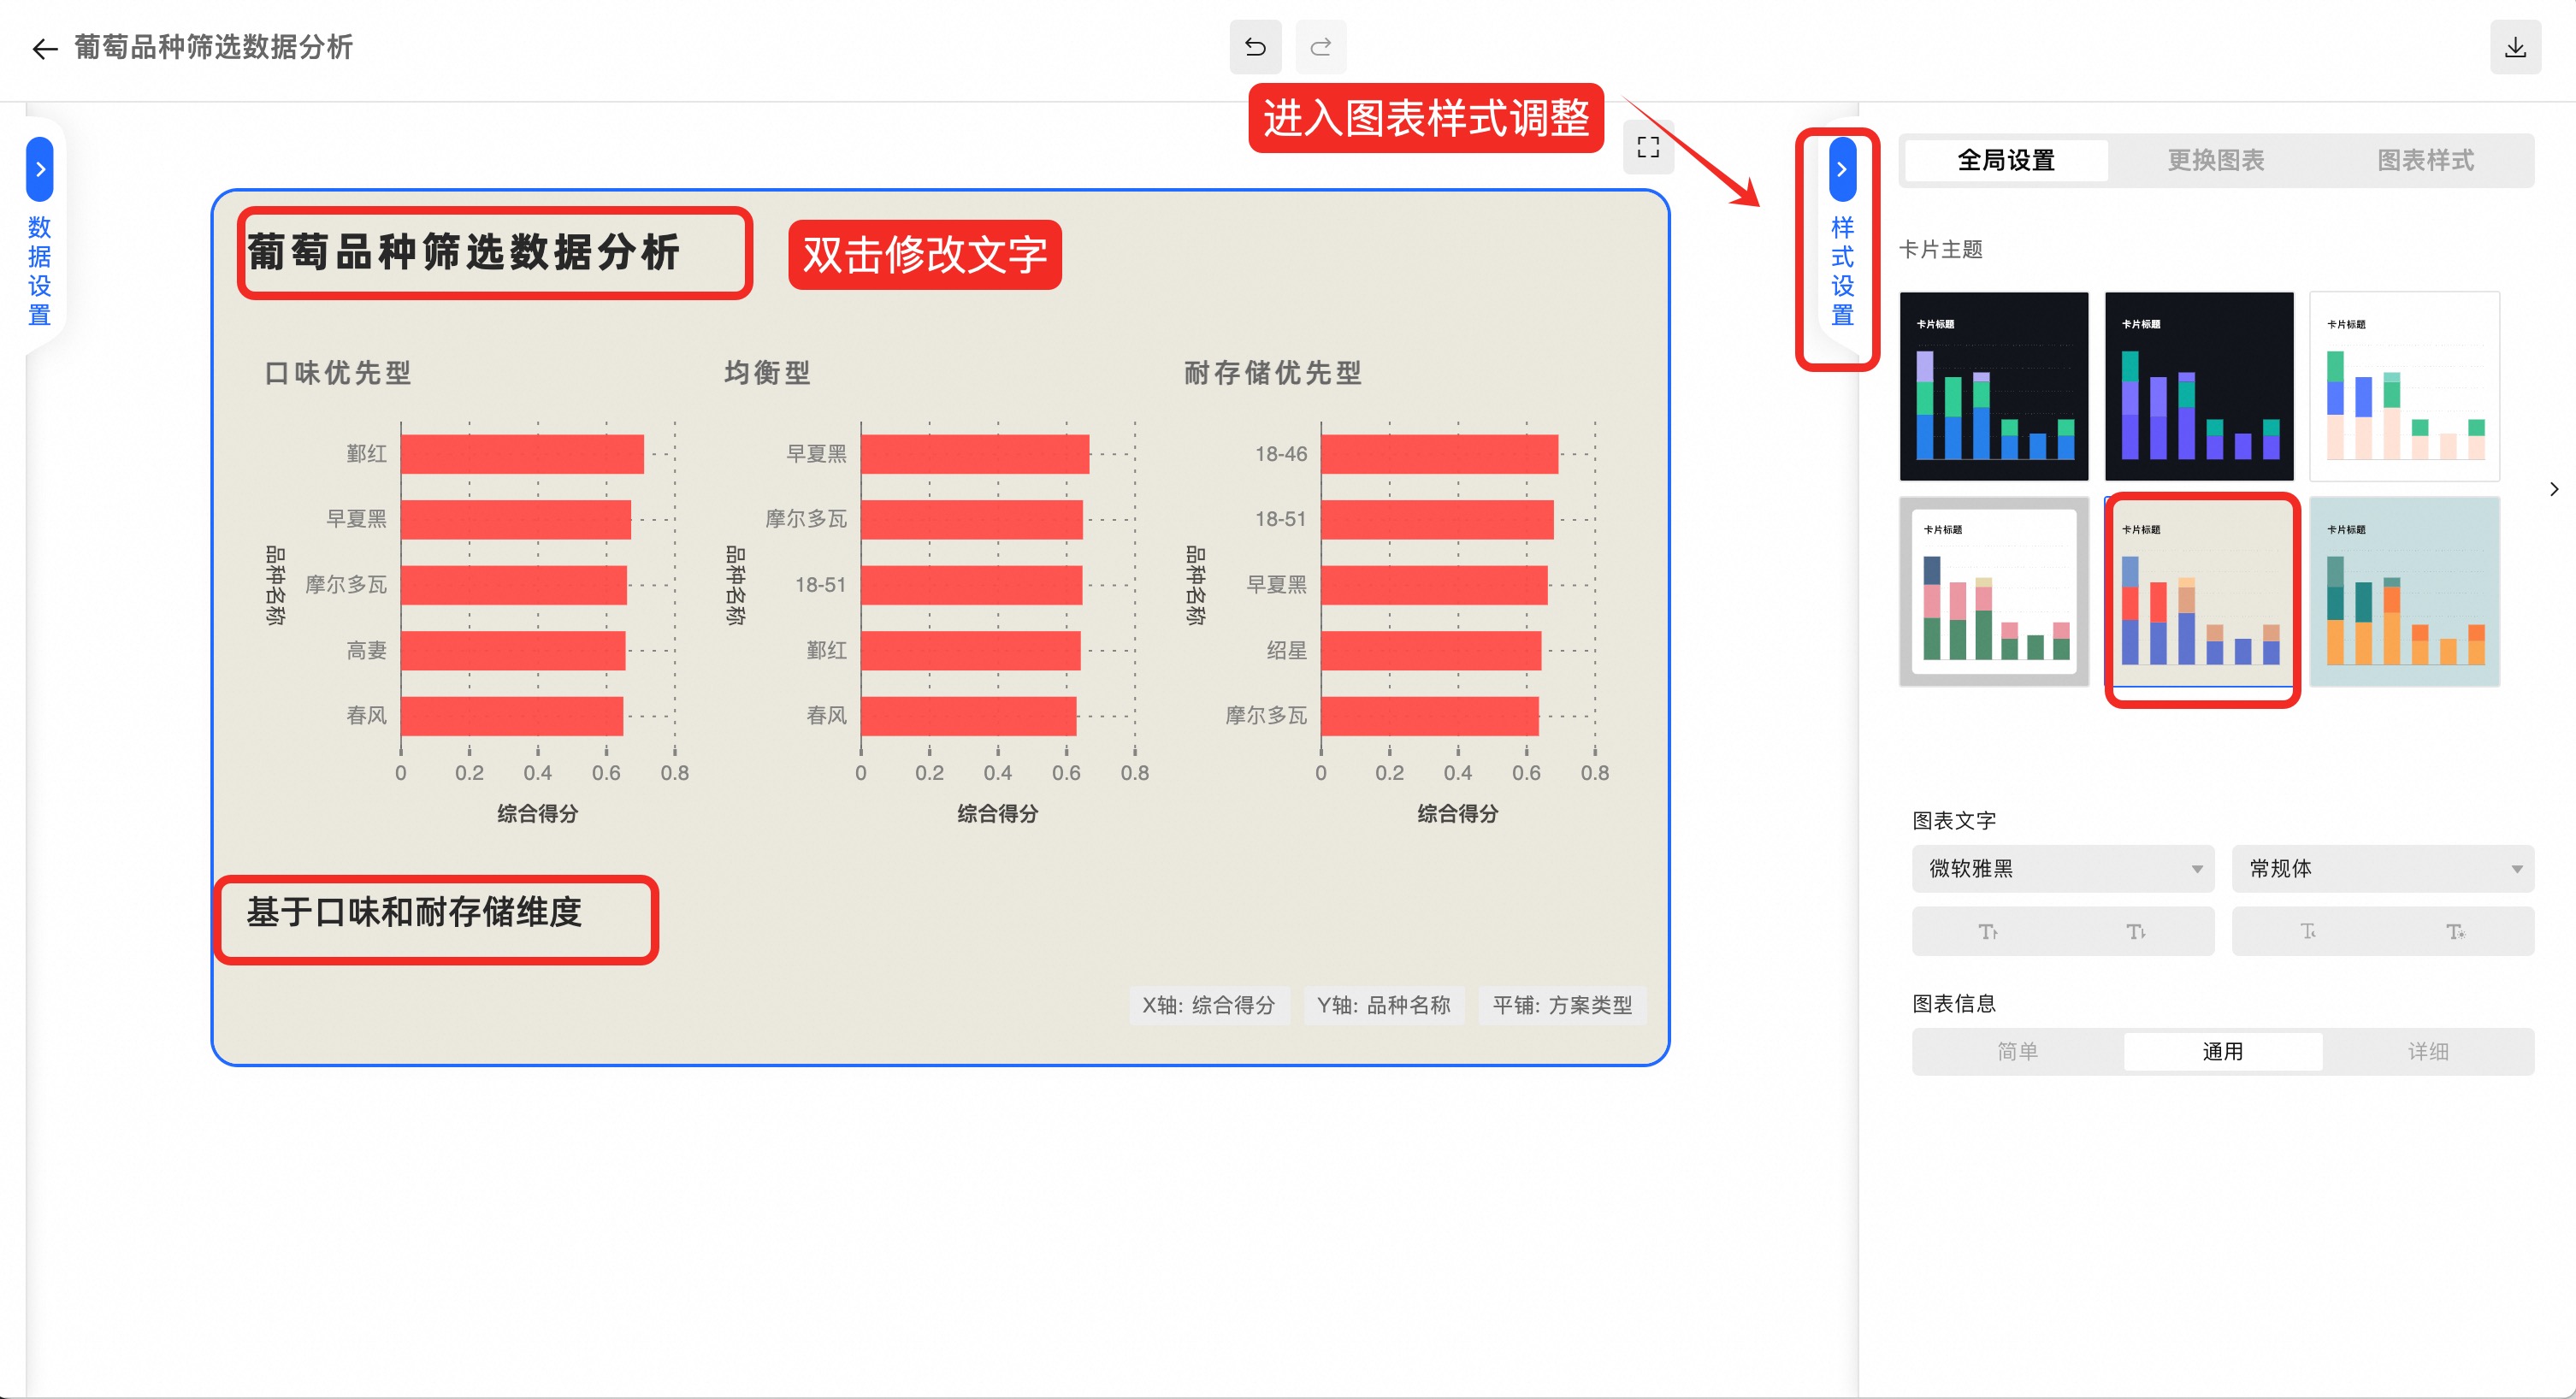2576x1399 pixels.
Task: Expand the 数据设置 side panel
Action: click(x=40, y=170)
